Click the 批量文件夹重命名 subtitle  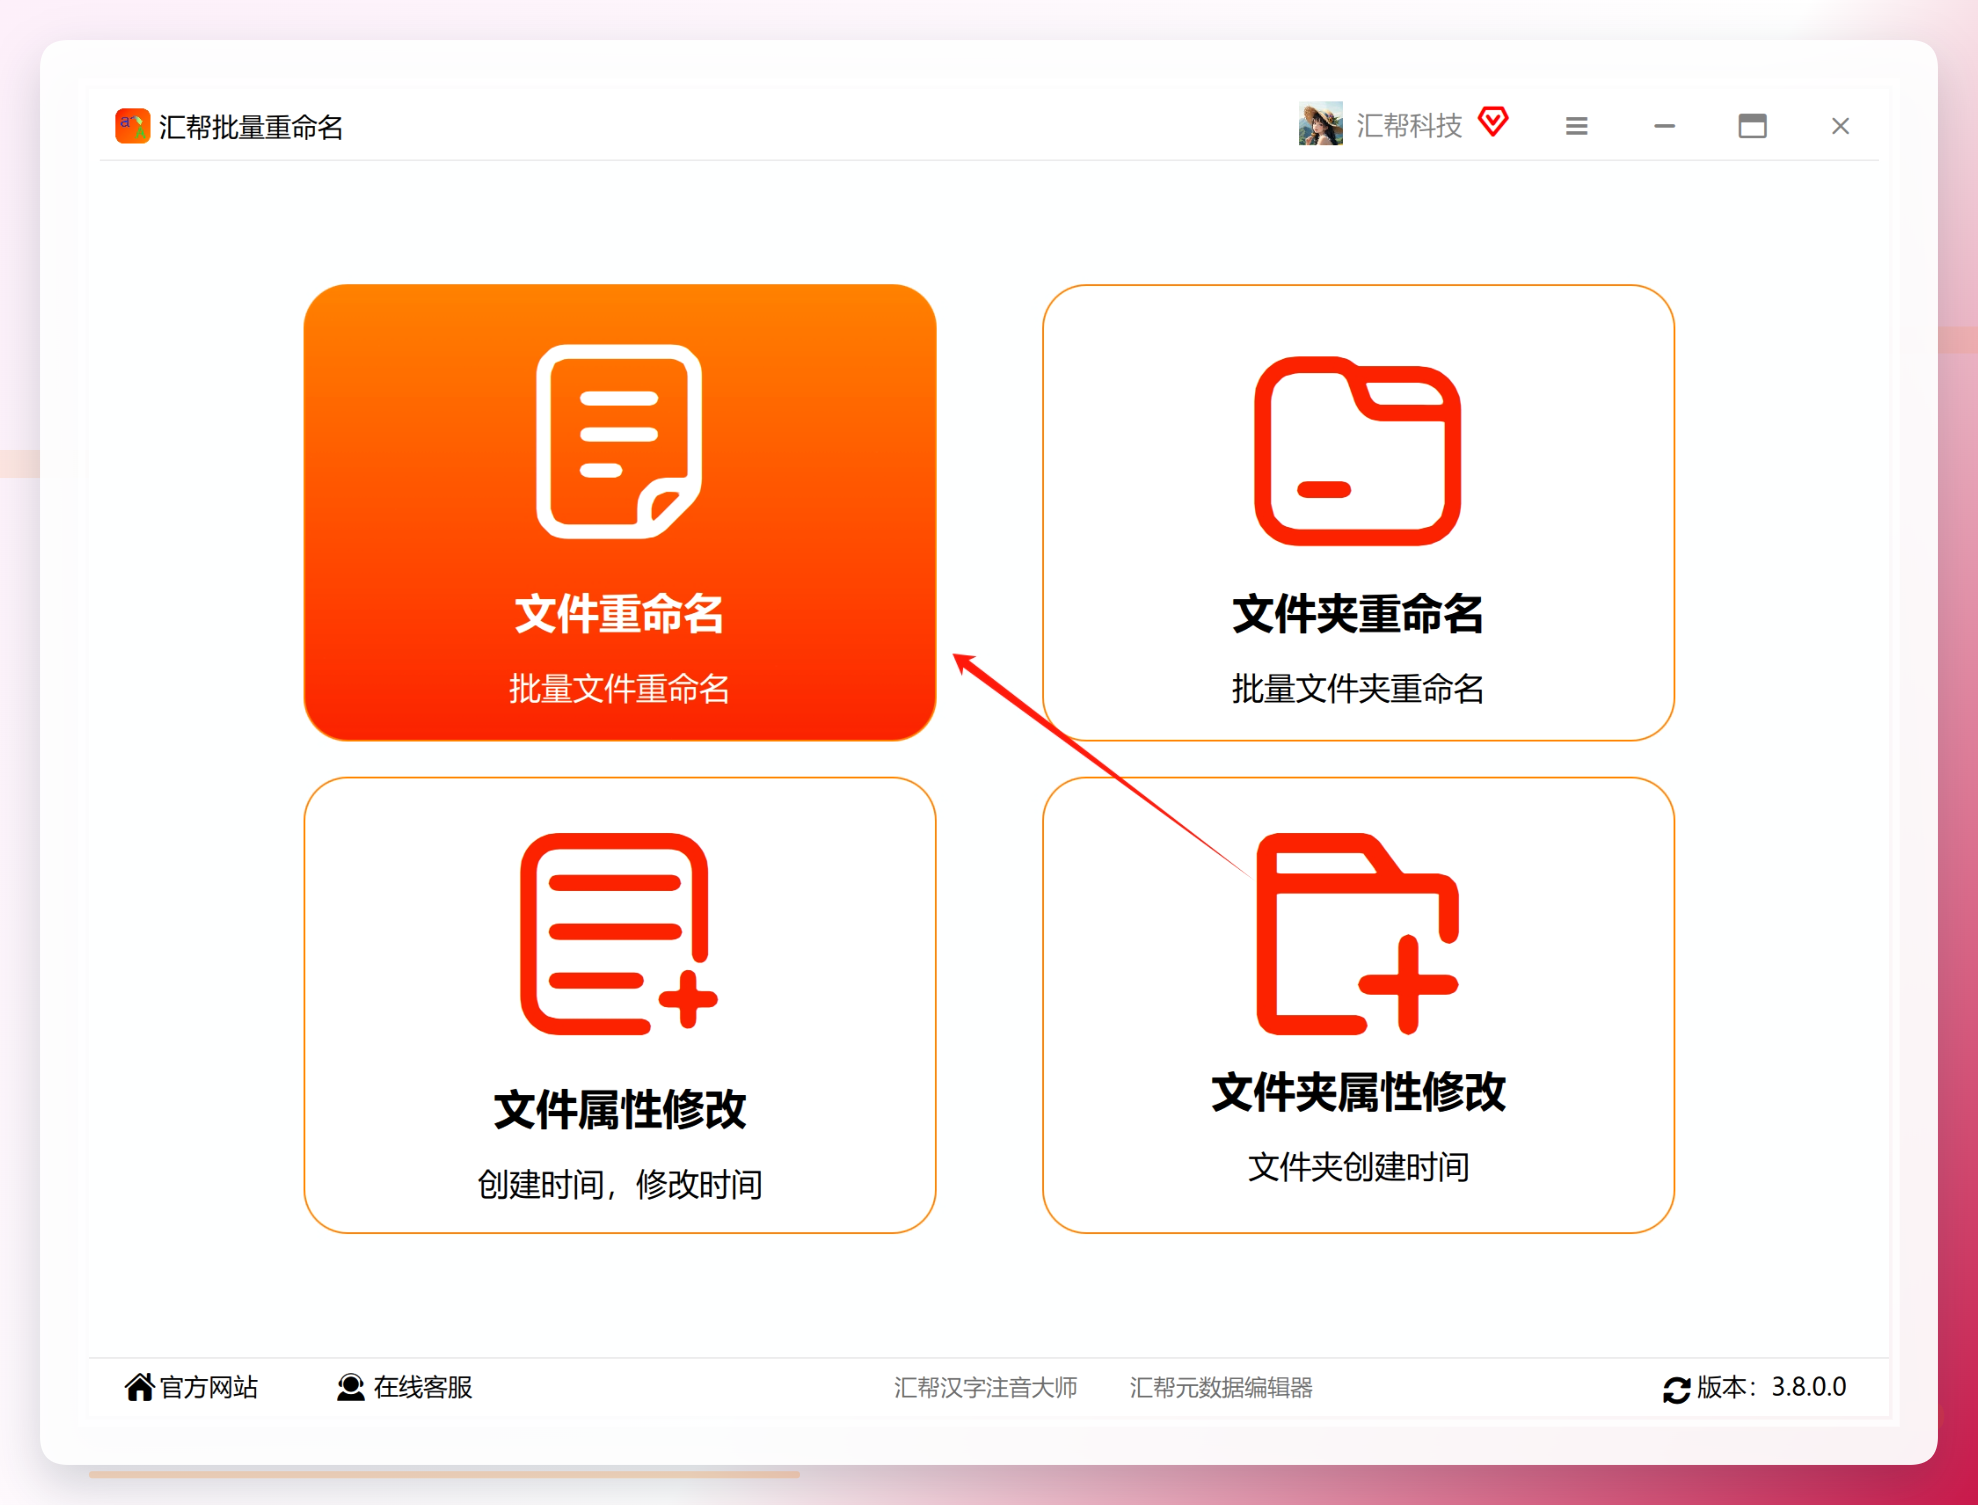[1357, 688]
